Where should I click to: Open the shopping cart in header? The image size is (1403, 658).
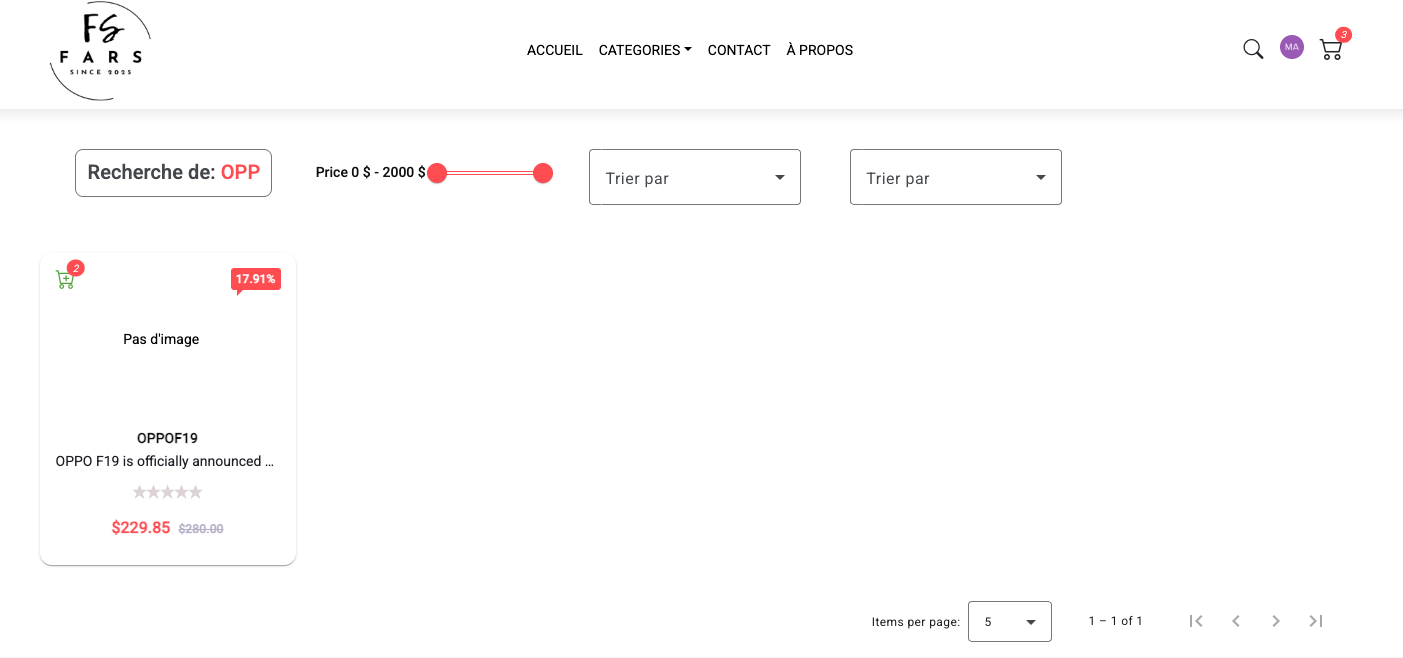pyautogui.click(x=1330, y=49)
